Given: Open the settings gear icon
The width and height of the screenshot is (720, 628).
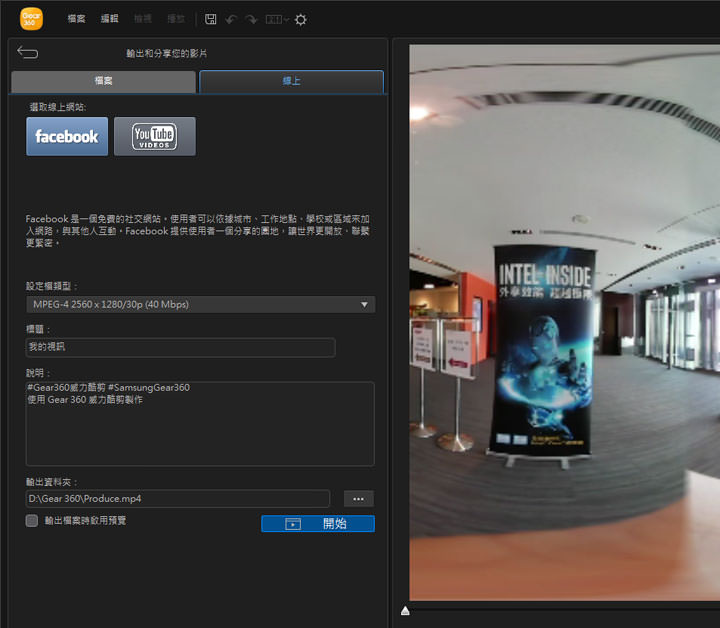Looking at the screenshot, I should pyautogui.click(x=301, y=19).
